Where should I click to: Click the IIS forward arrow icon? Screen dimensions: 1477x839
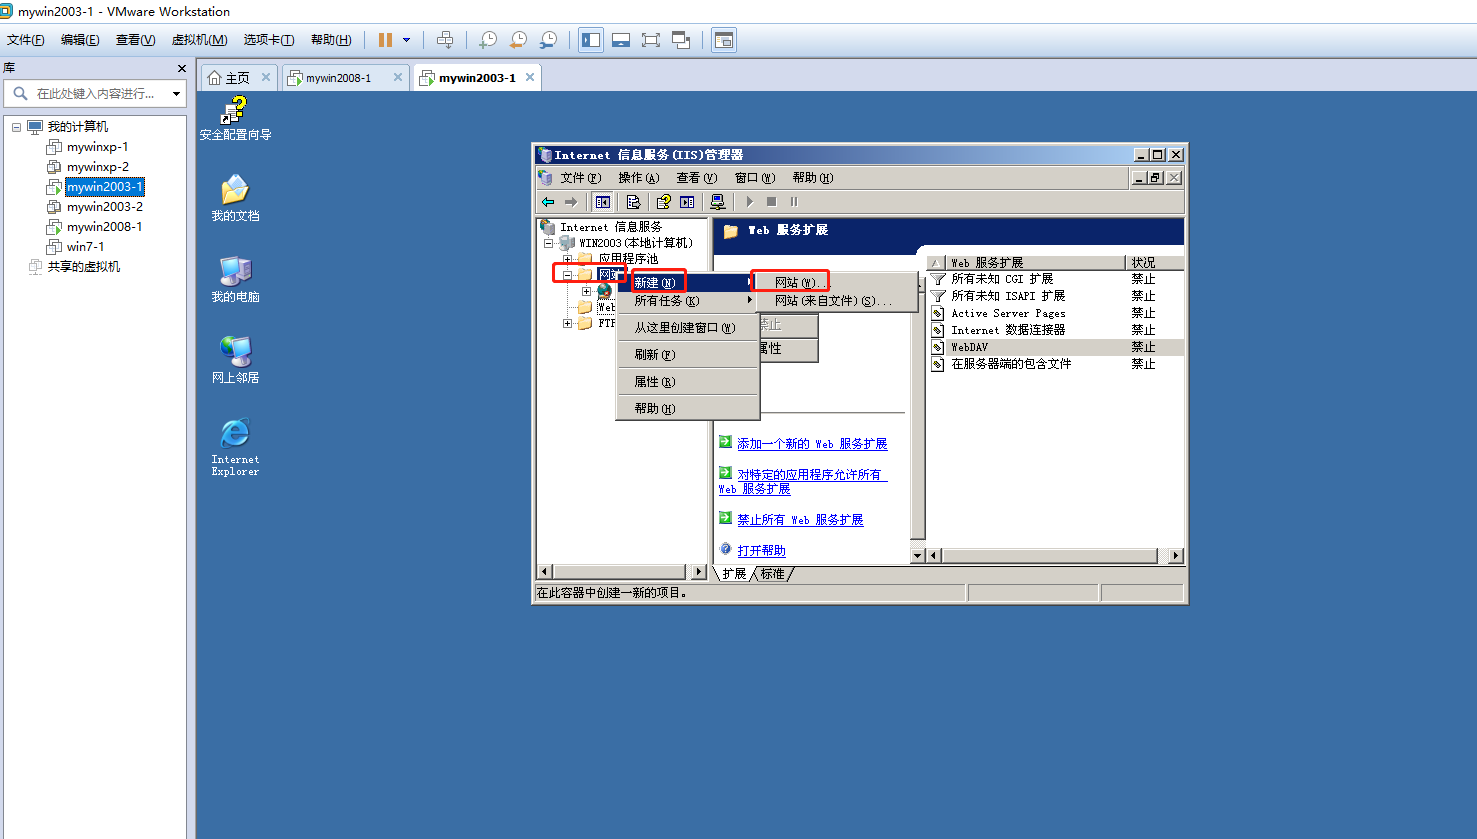(x=571, y=202)
